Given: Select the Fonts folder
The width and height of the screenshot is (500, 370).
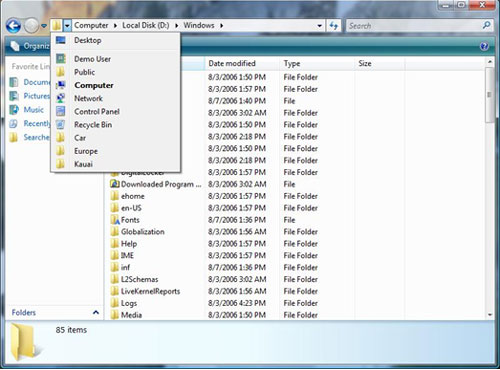Looking at the screenshot, I should pyautogui.click(x=125, y=220).
